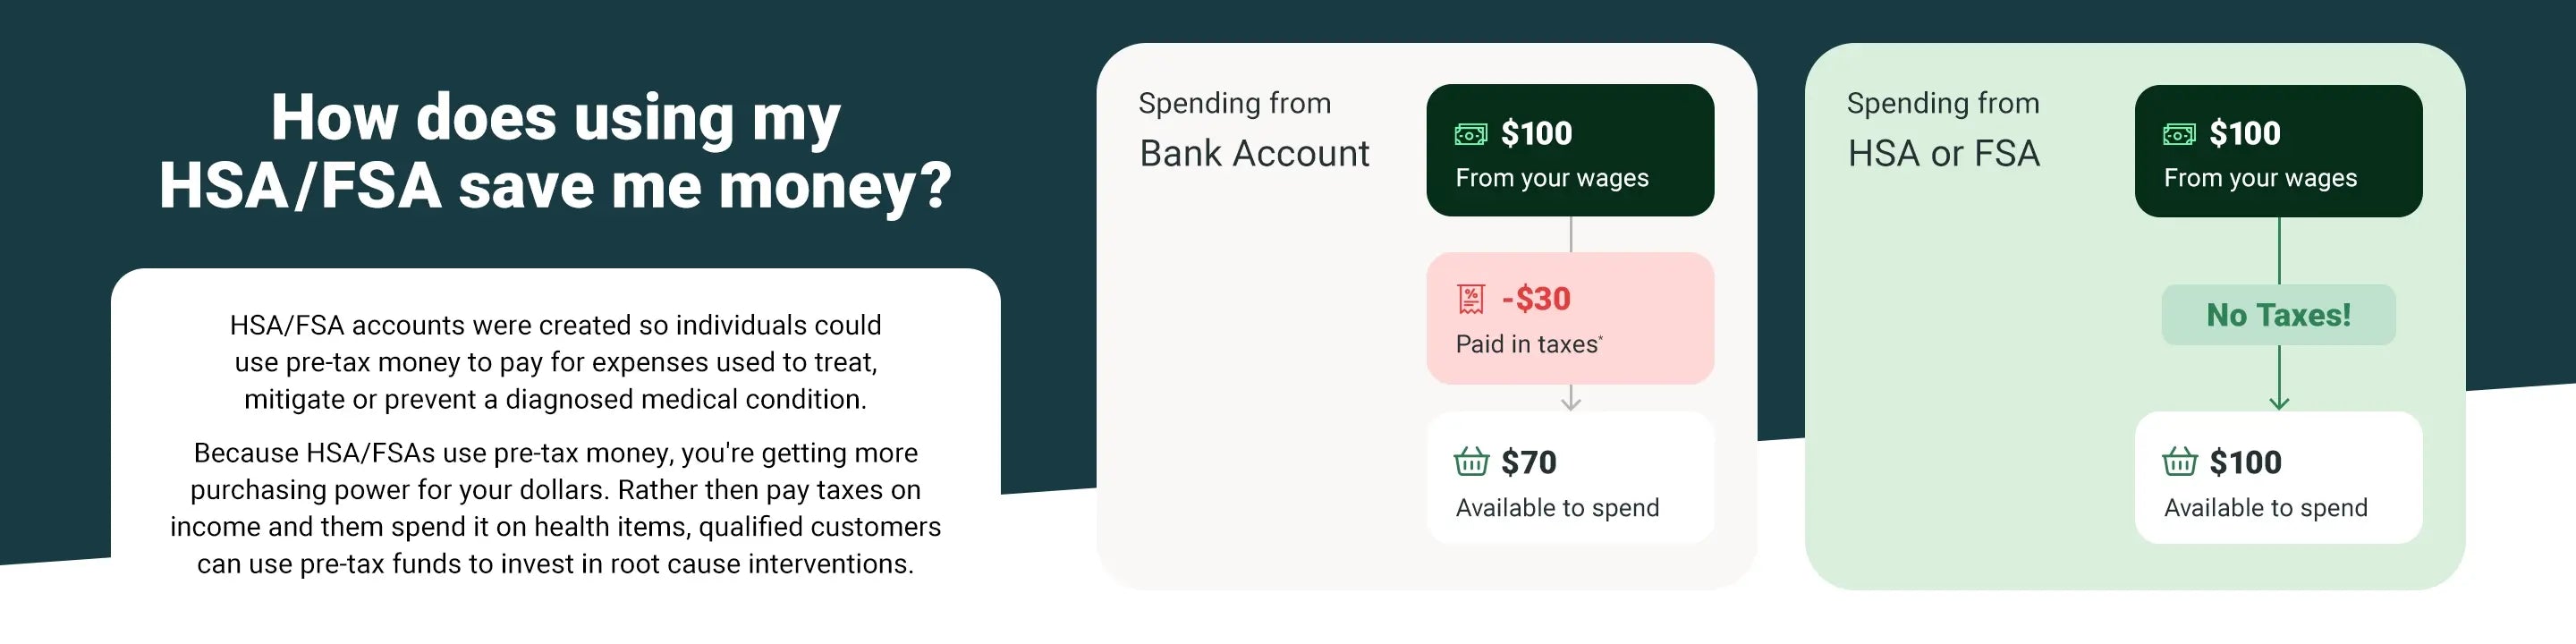Select the No Taxes! badge

(x=2278, y=315)
